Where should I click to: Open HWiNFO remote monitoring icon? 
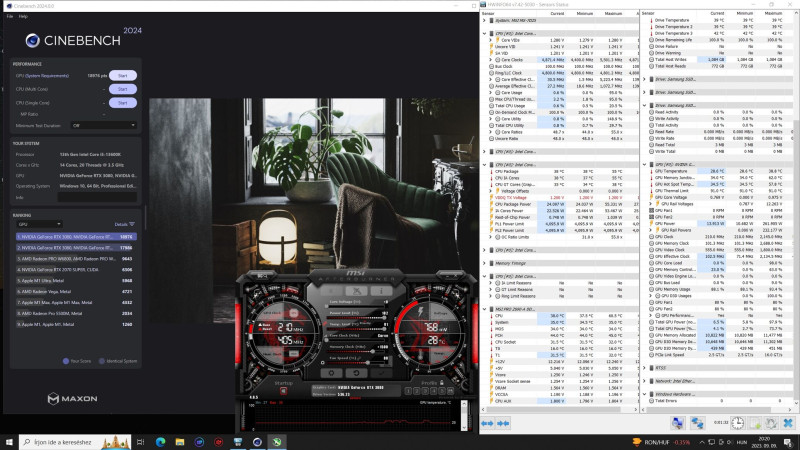tap(678, 423)
